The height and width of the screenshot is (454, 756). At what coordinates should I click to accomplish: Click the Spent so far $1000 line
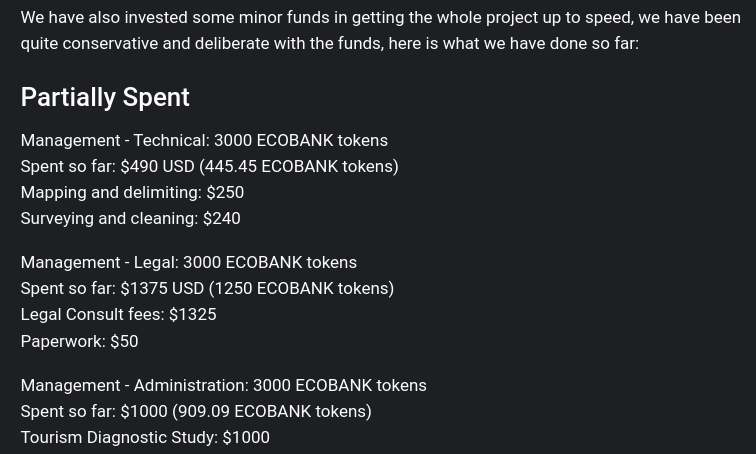click(x=196, y=412)
